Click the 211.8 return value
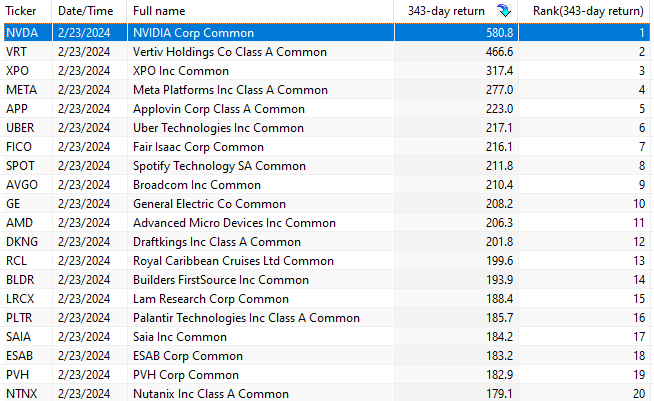This screenshot has height=401, width=654. tap(499, 166)
